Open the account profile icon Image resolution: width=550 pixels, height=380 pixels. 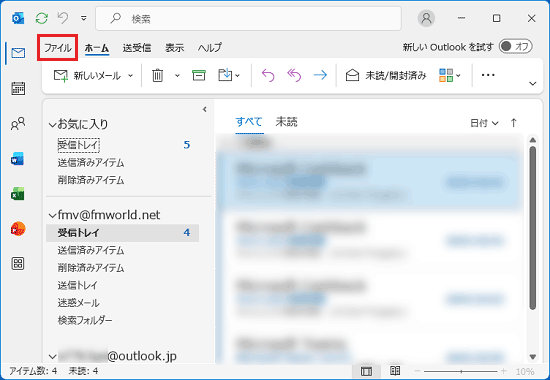[x=426, y=18]
